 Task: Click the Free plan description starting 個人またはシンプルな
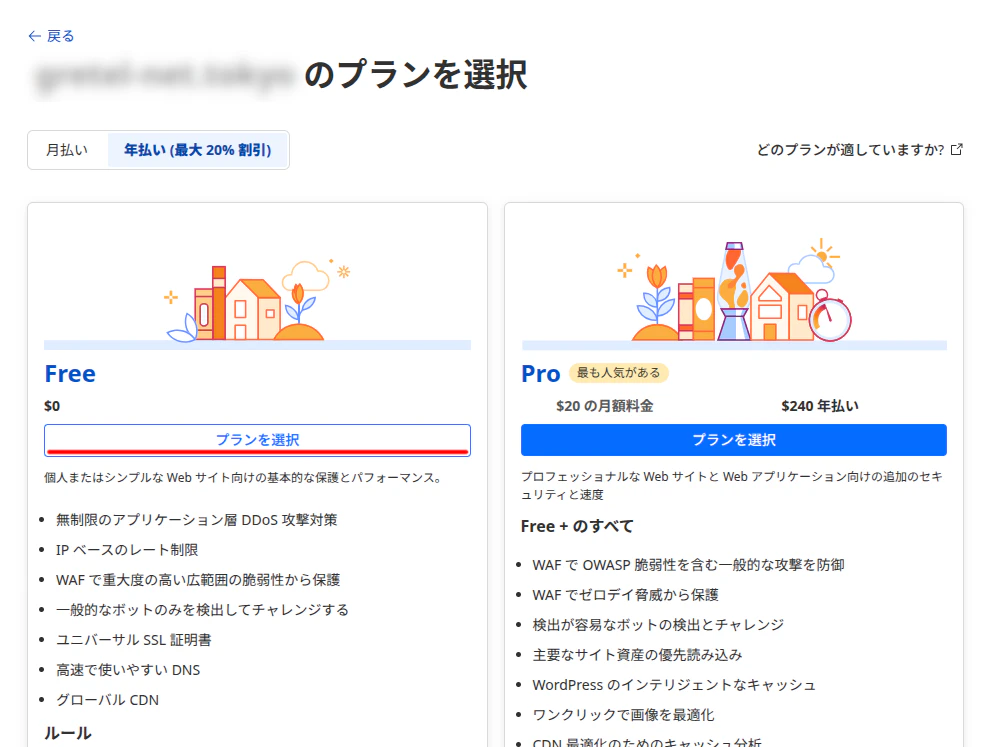[242, 477]
